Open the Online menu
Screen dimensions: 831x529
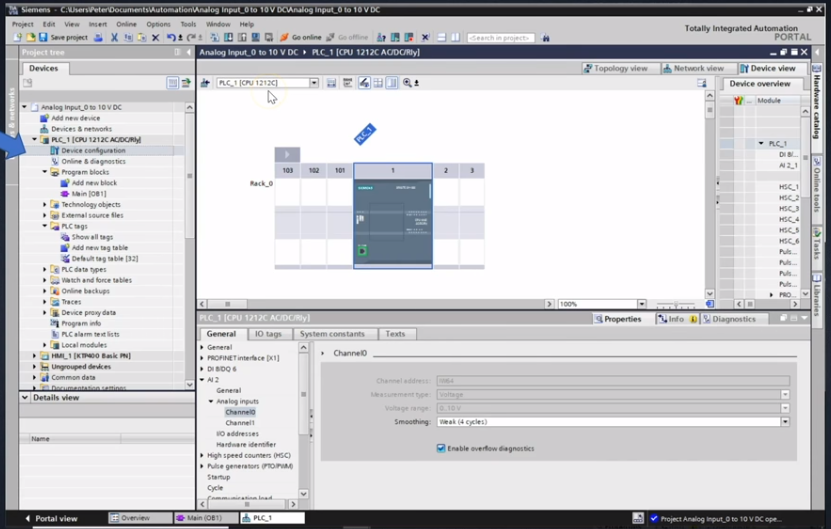[126, 24]
